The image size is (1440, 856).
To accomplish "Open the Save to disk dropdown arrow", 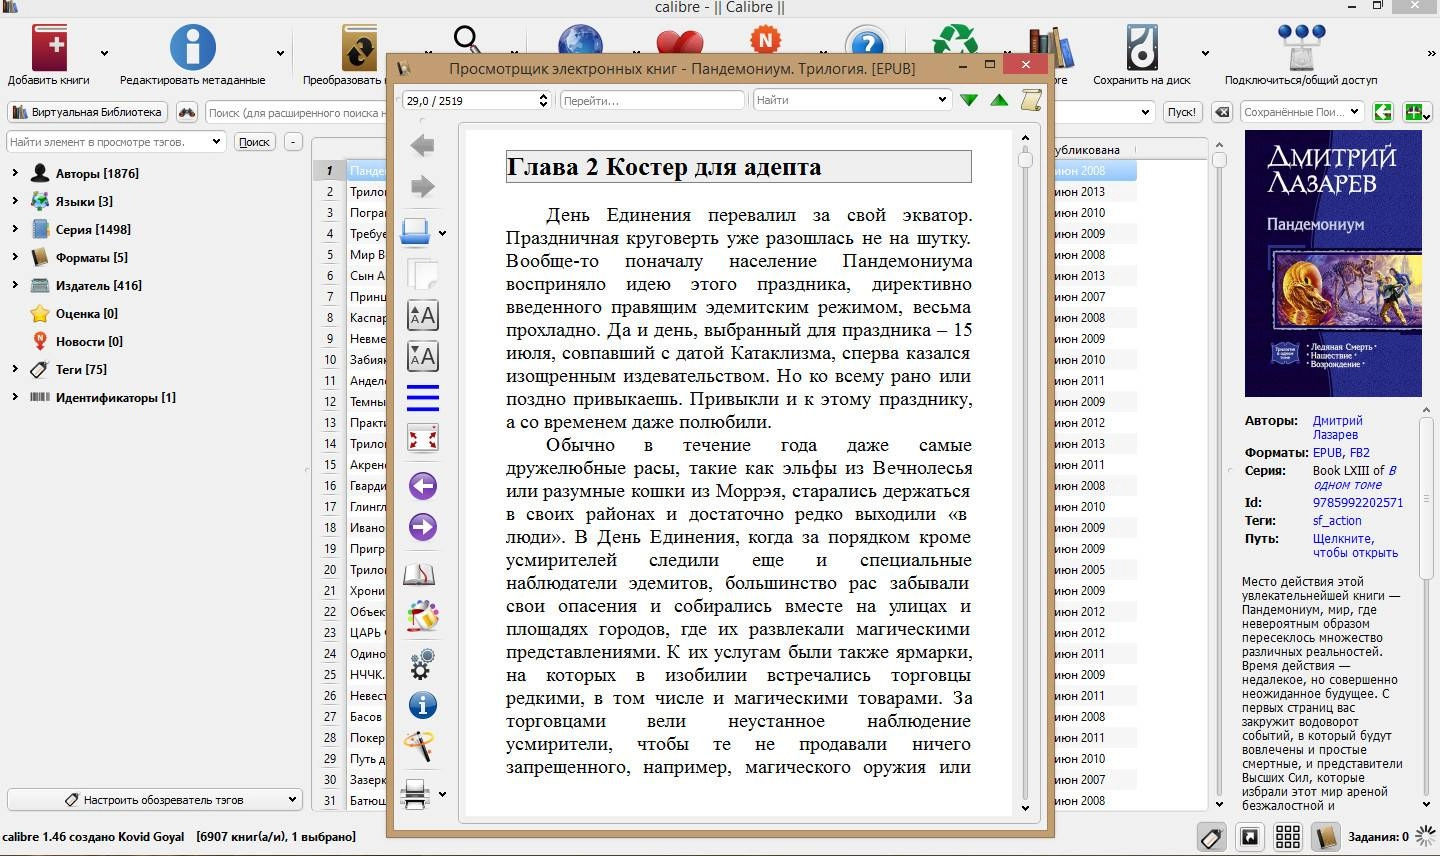I will [x=1205, y=53].
